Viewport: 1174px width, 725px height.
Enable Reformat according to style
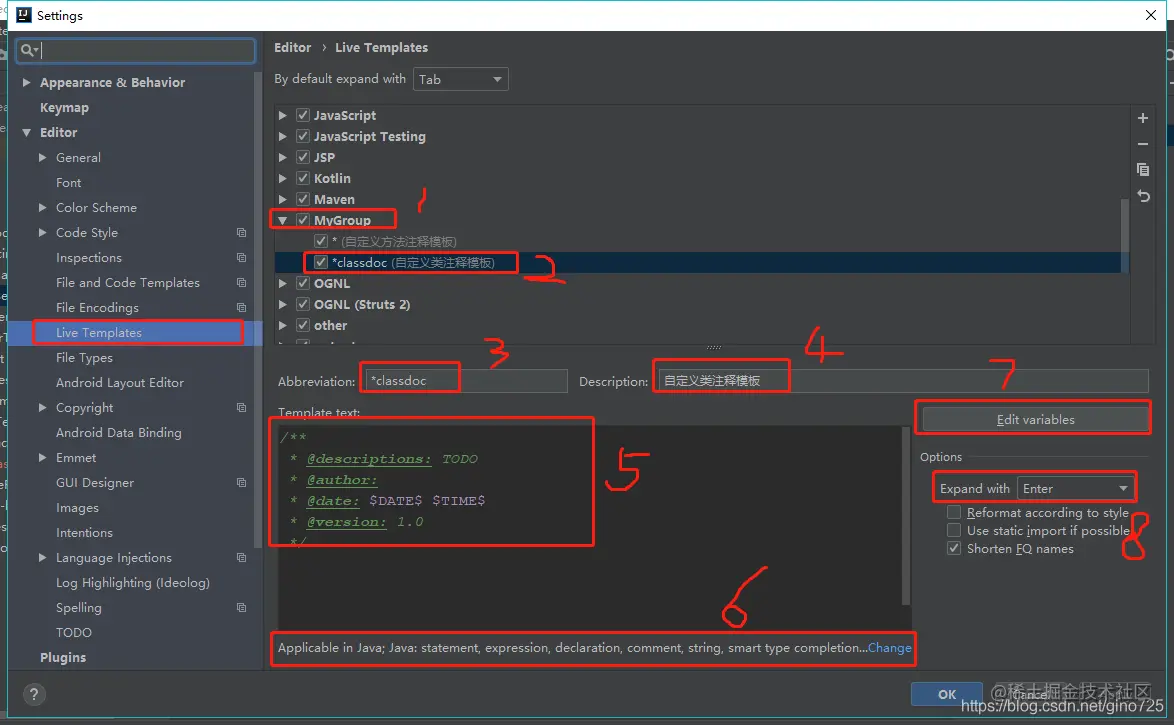coord(954,512)
